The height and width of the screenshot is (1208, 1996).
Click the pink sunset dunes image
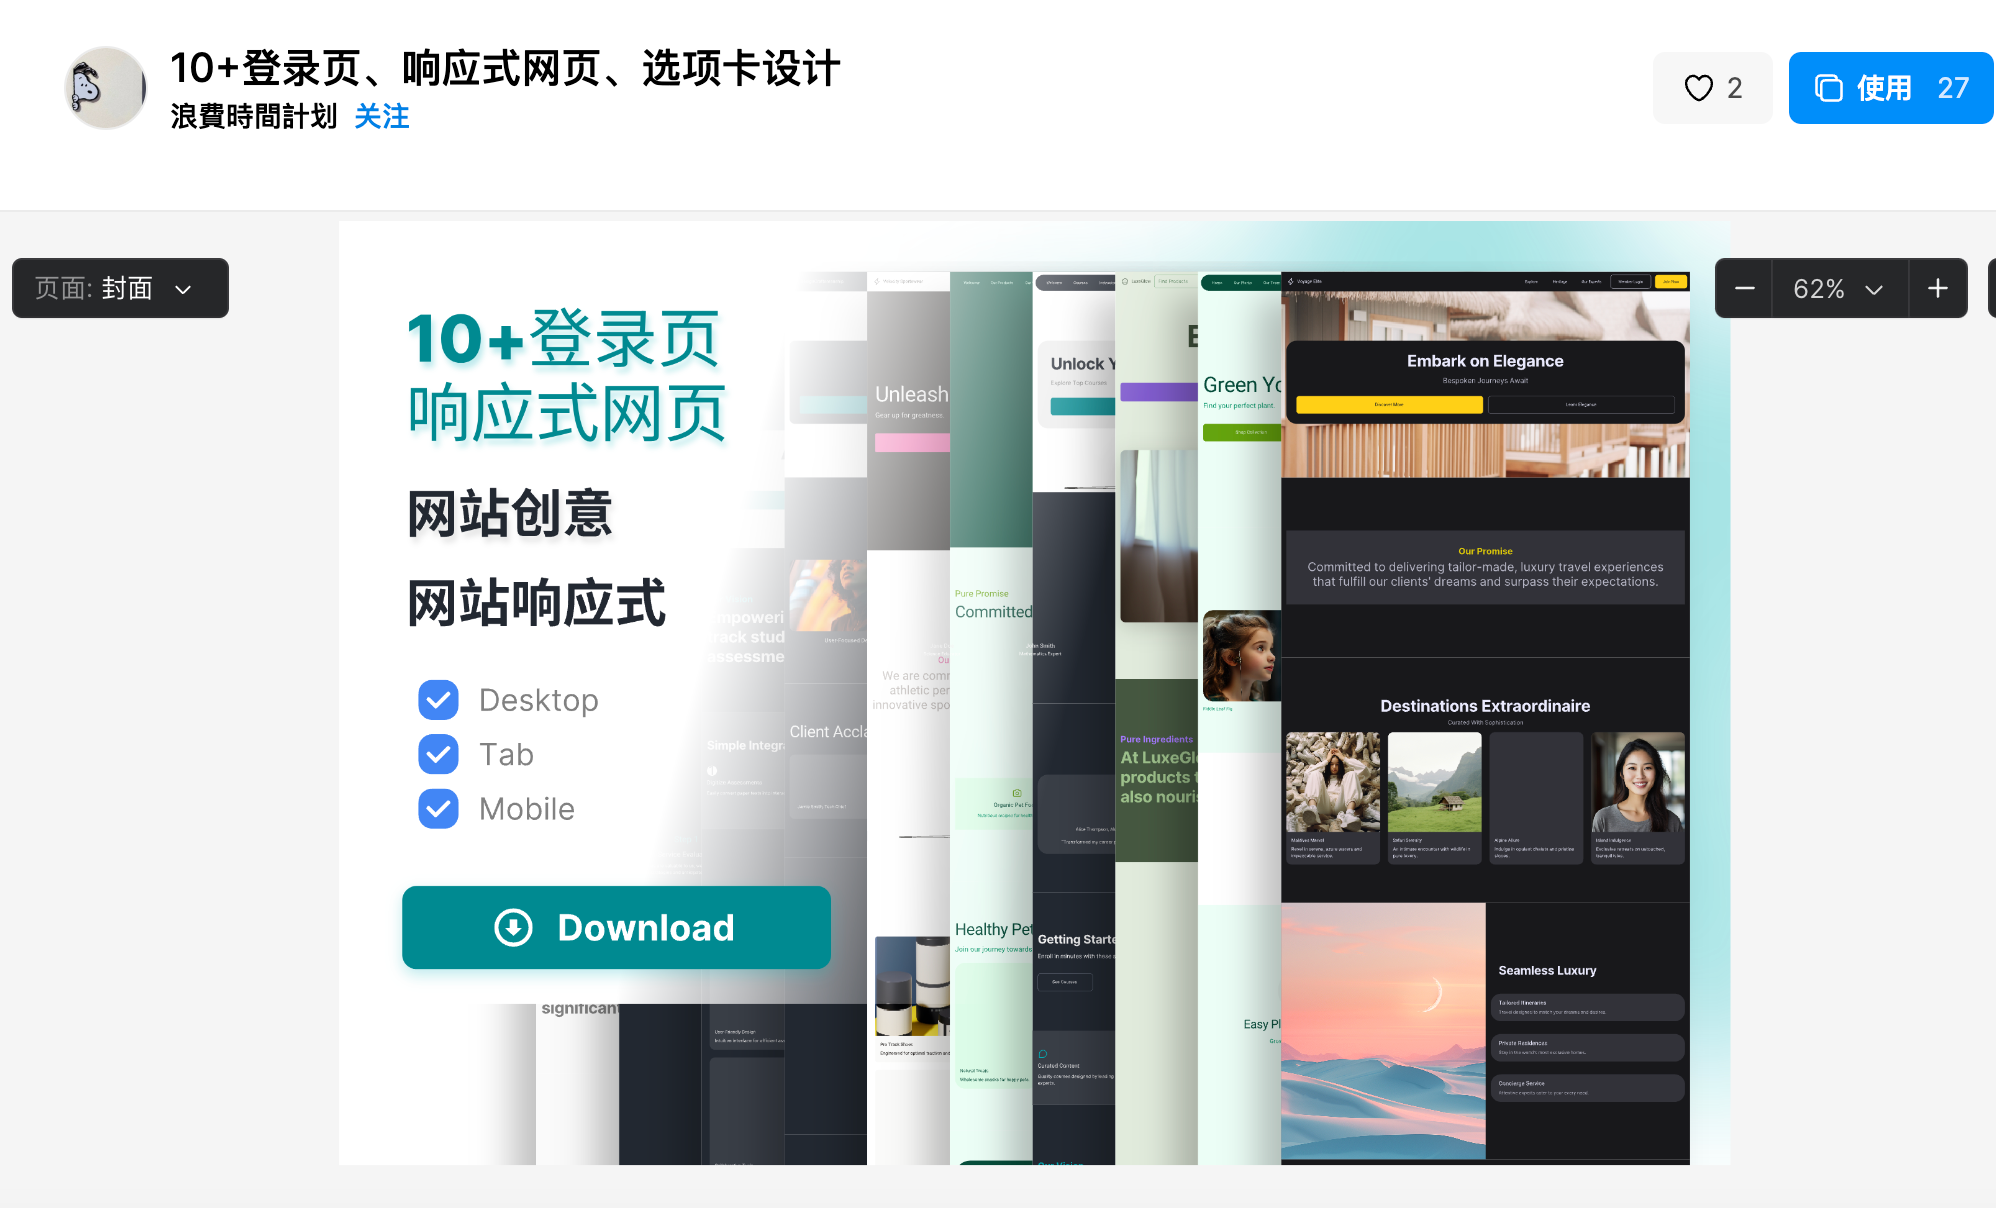[1383, 1031]
